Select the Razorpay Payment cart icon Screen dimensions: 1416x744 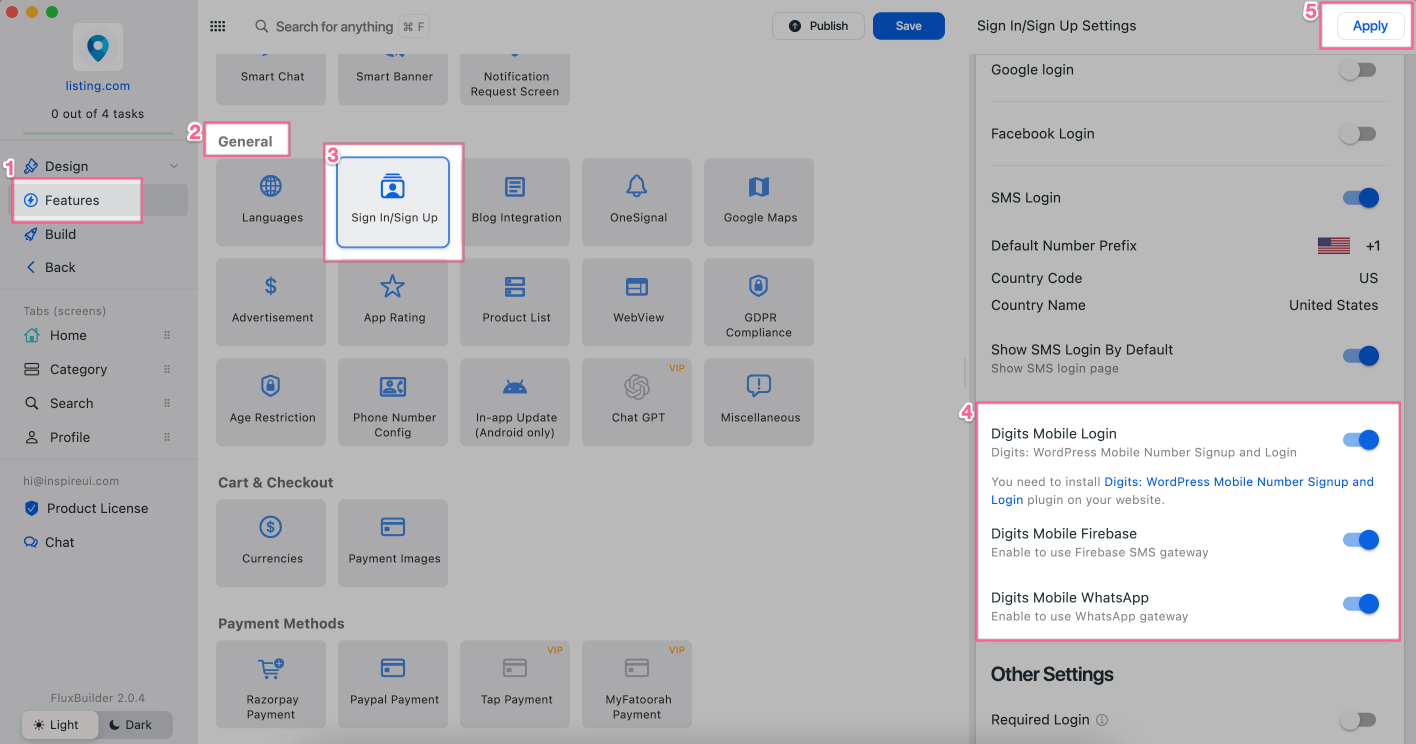point(271,669)
